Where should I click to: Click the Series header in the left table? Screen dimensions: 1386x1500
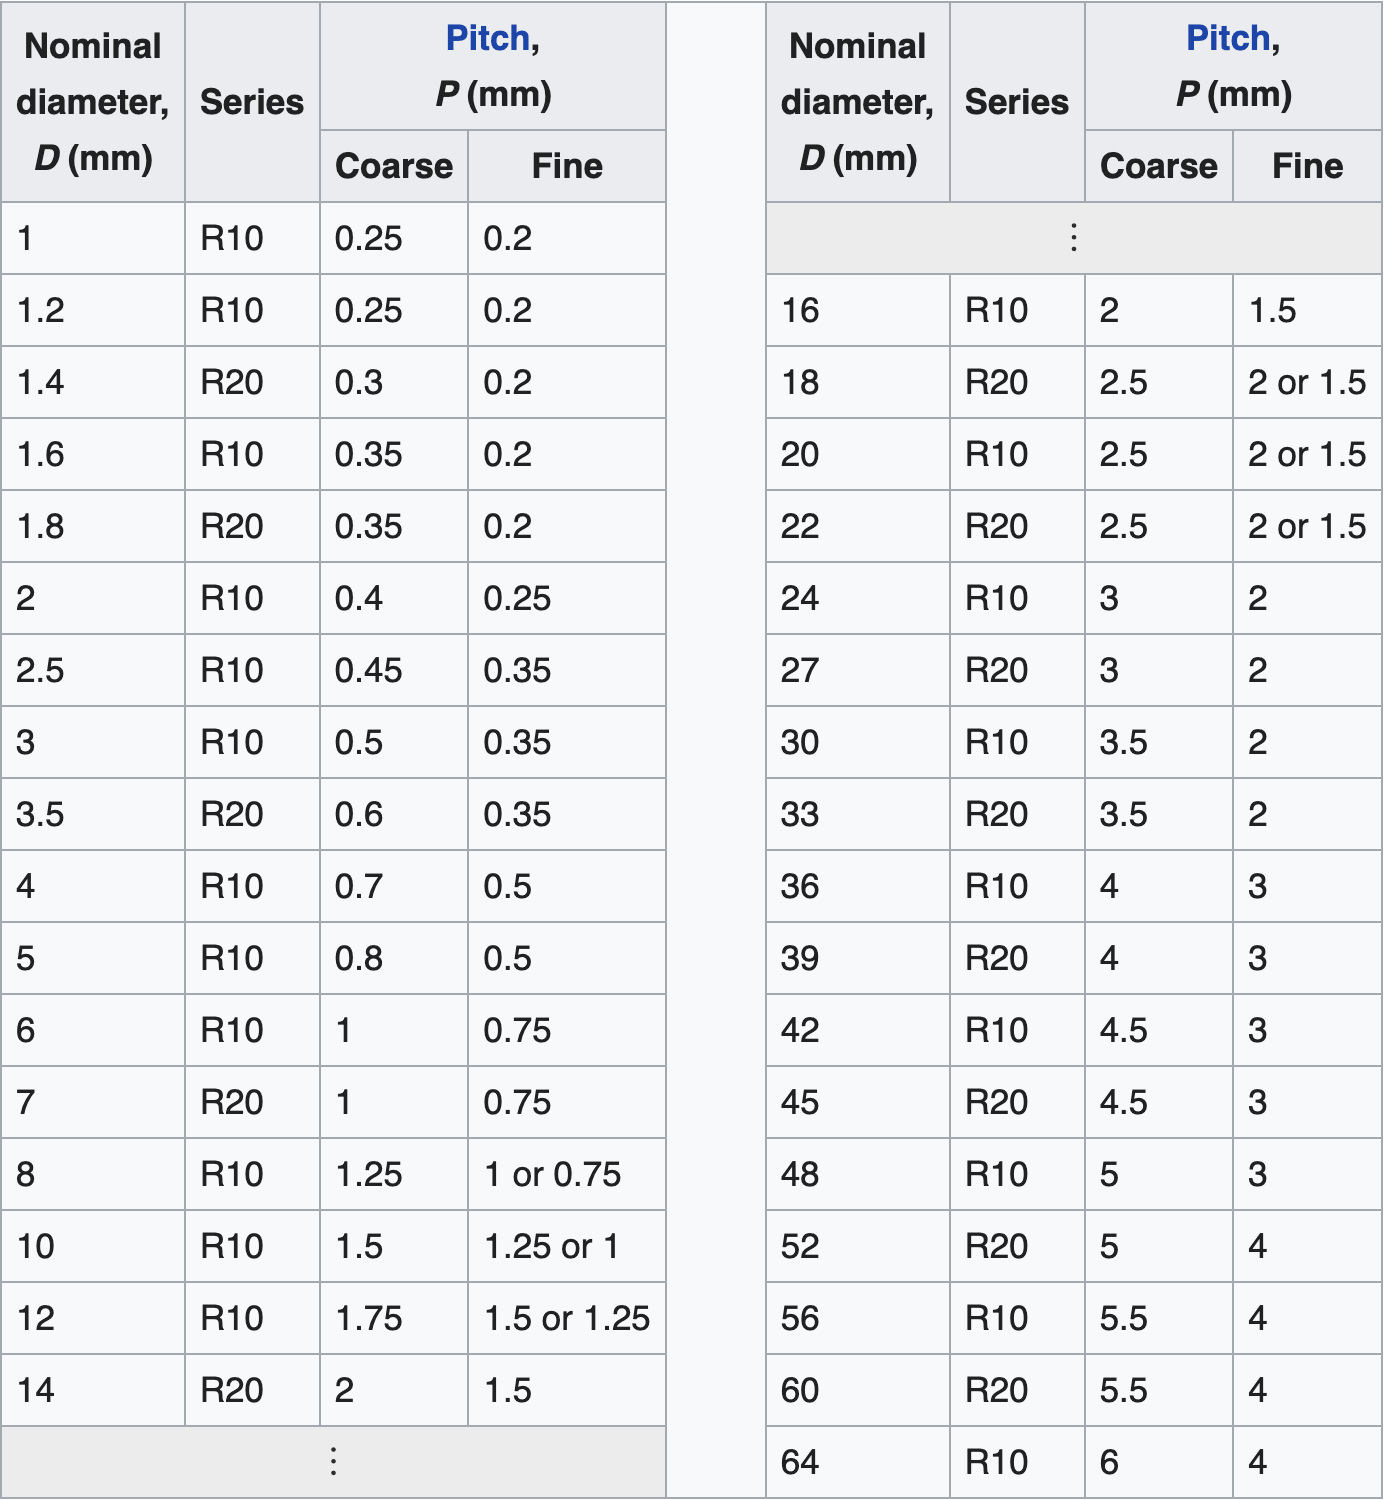click(252, 102)
